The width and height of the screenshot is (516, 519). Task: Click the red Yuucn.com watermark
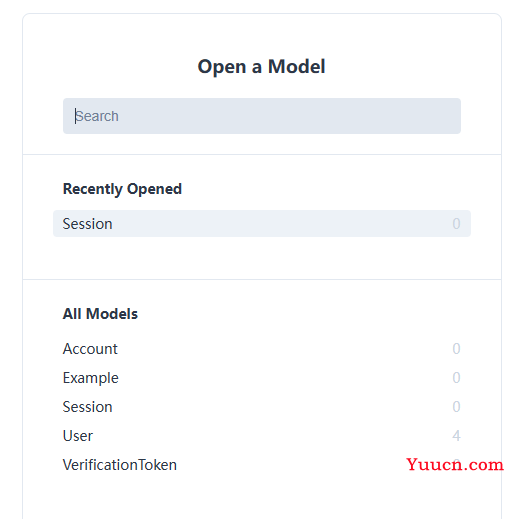[455, 464]
